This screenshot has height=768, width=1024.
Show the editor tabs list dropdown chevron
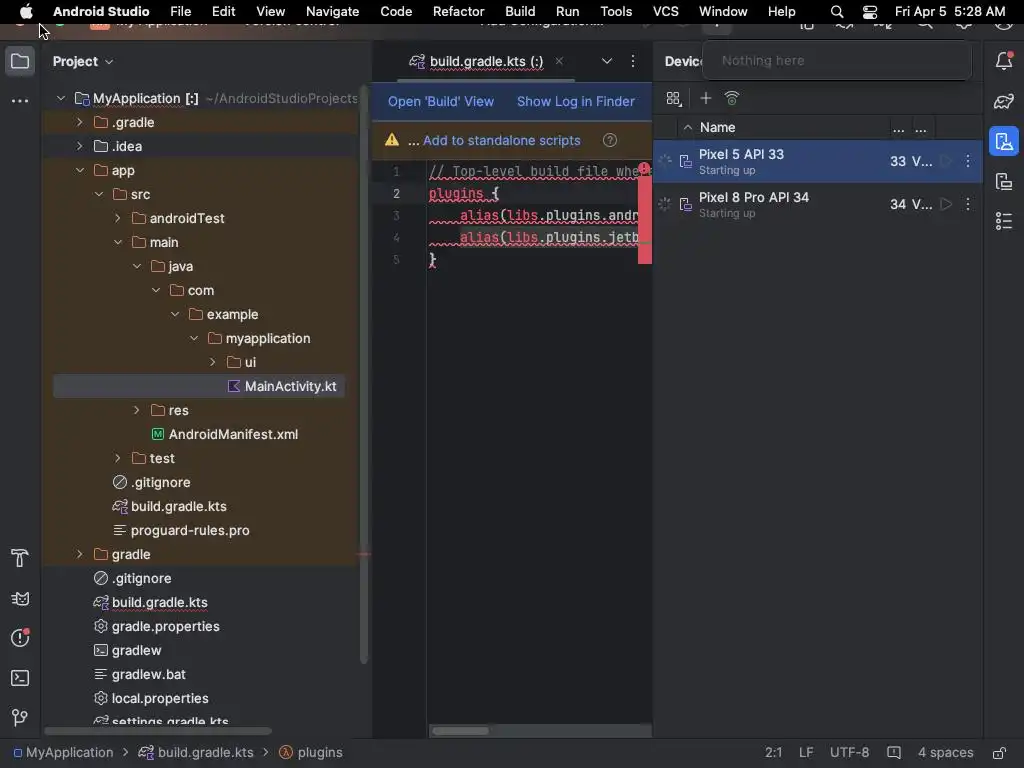[x=607, y=61]
